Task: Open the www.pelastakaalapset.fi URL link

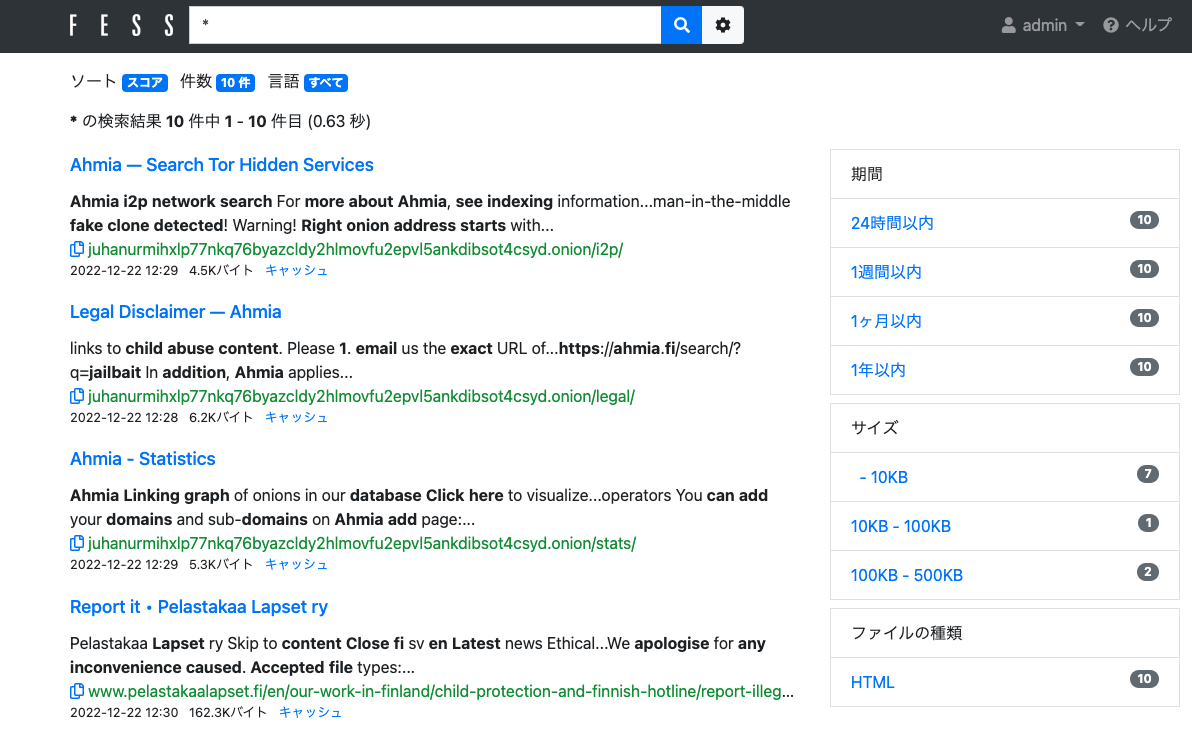Action: pyautogui.click(x=441, y=691)
